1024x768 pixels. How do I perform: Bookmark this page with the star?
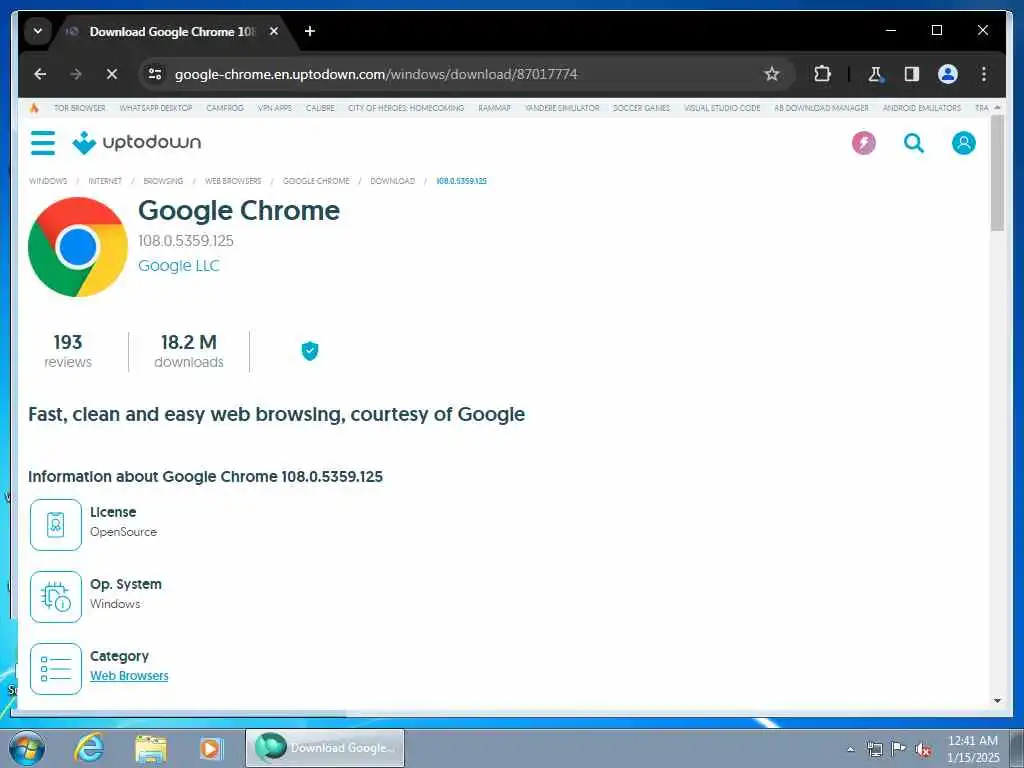tap(771, 74)
